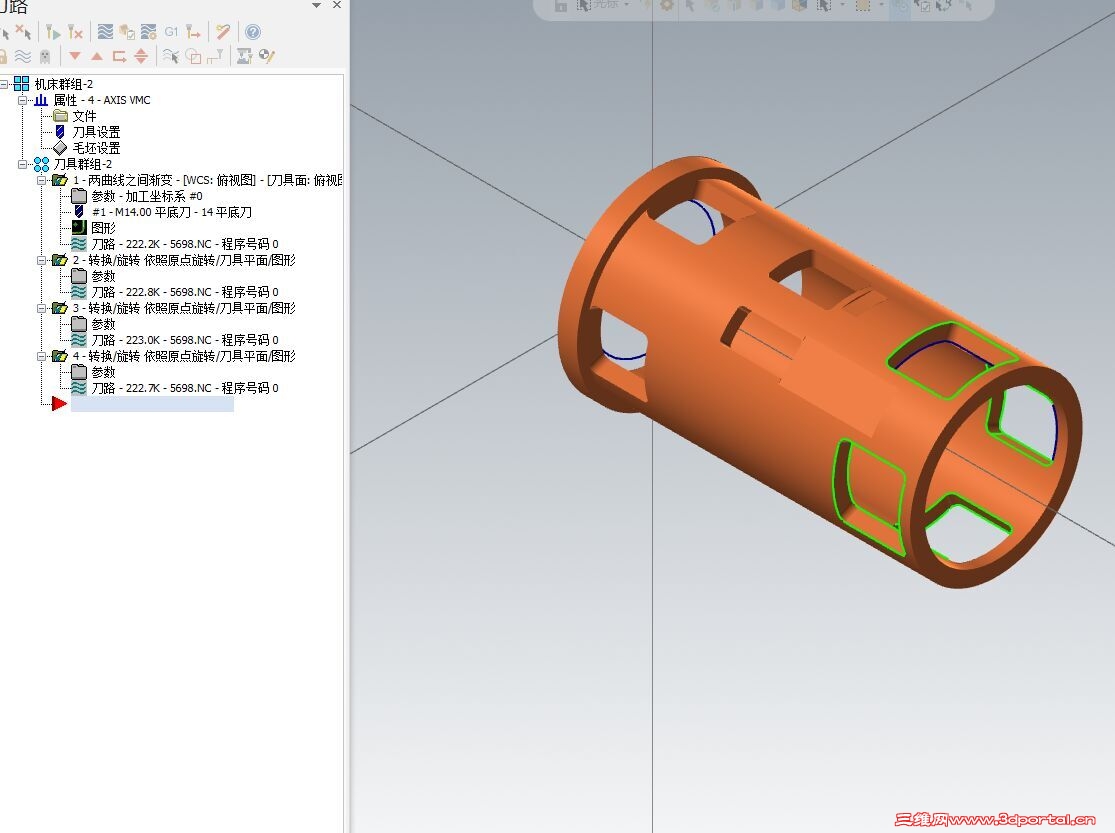Delete all operations and tools icon
1115x833 pixels.
point(223,32)
